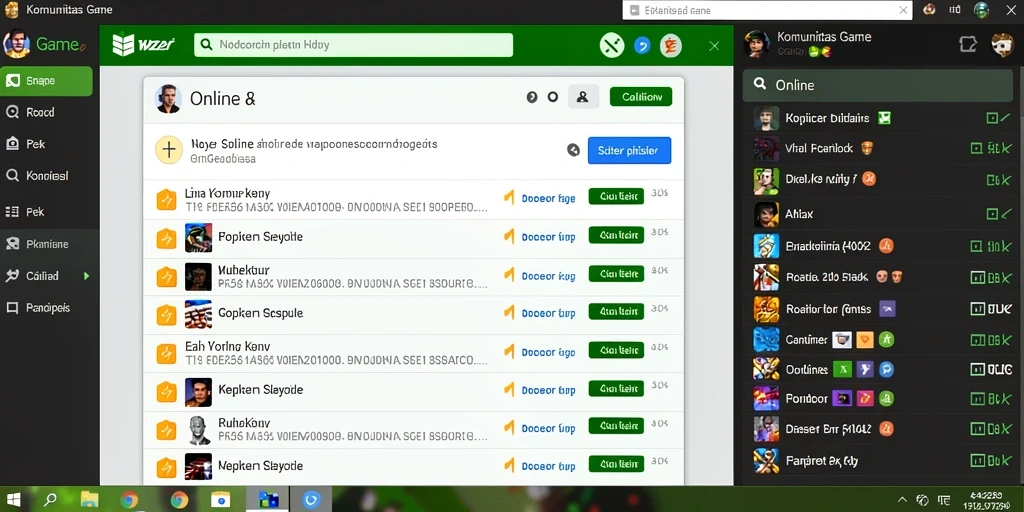
Task: Click the white crossed-tools round icon
Action: pos(612,45)
